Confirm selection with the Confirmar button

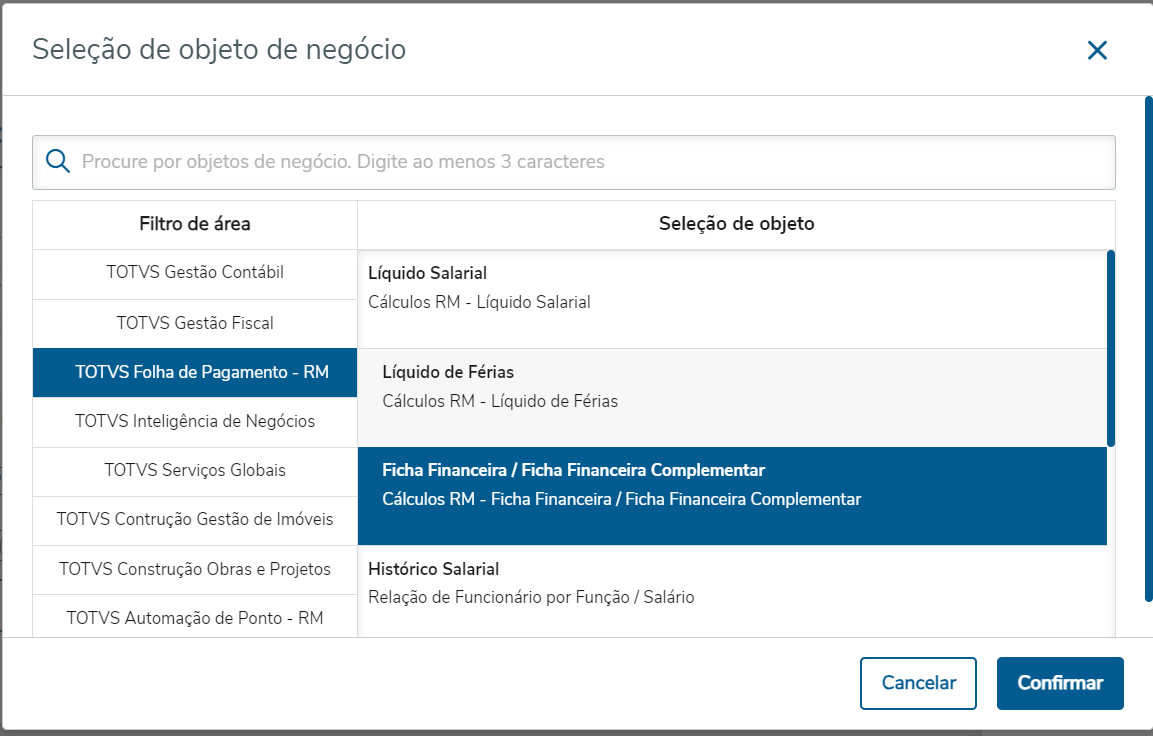1060,683
